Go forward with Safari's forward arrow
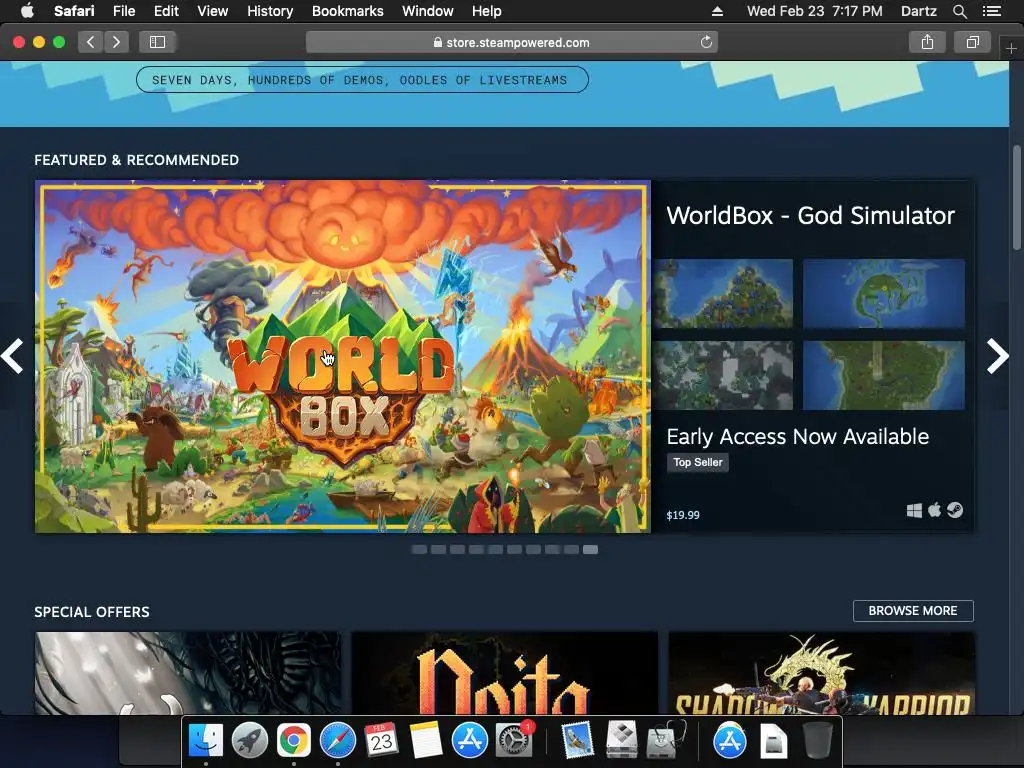 (x=116, y=42)
